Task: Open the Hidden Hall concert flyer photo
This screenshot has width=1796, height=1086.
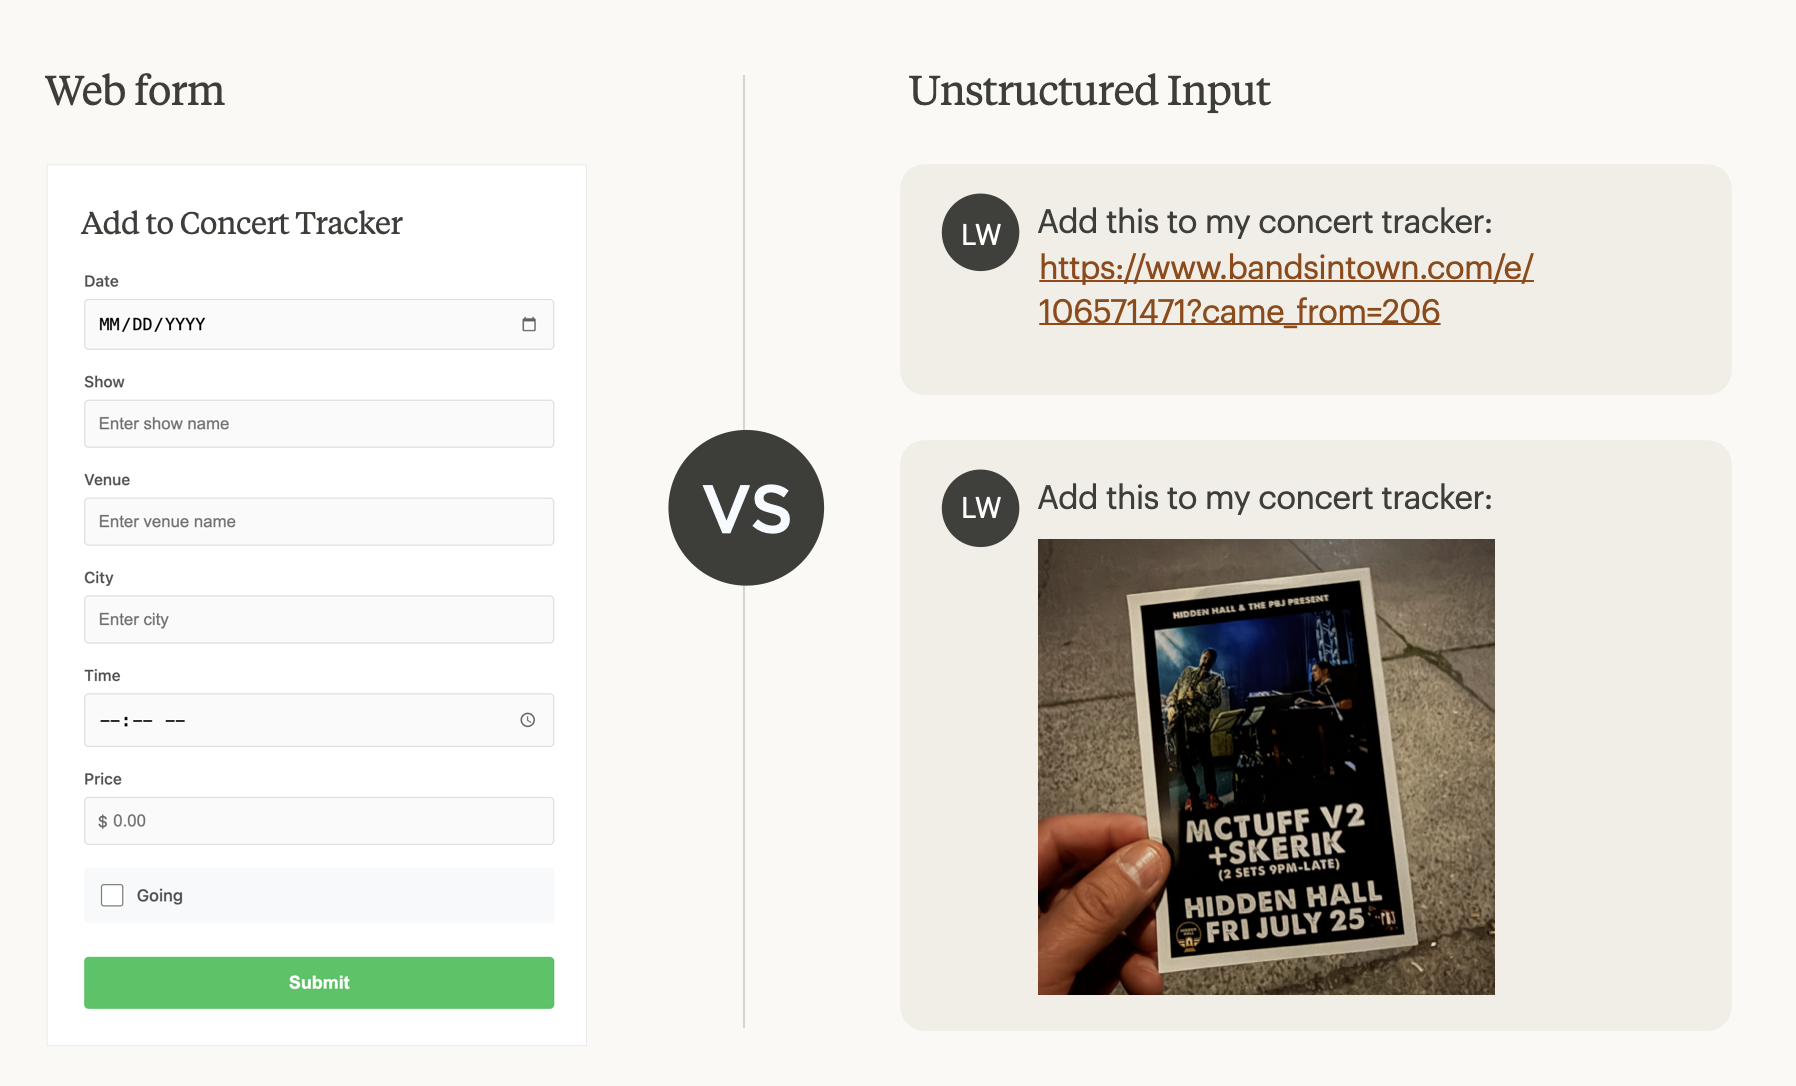Action: coord(1266,767)
